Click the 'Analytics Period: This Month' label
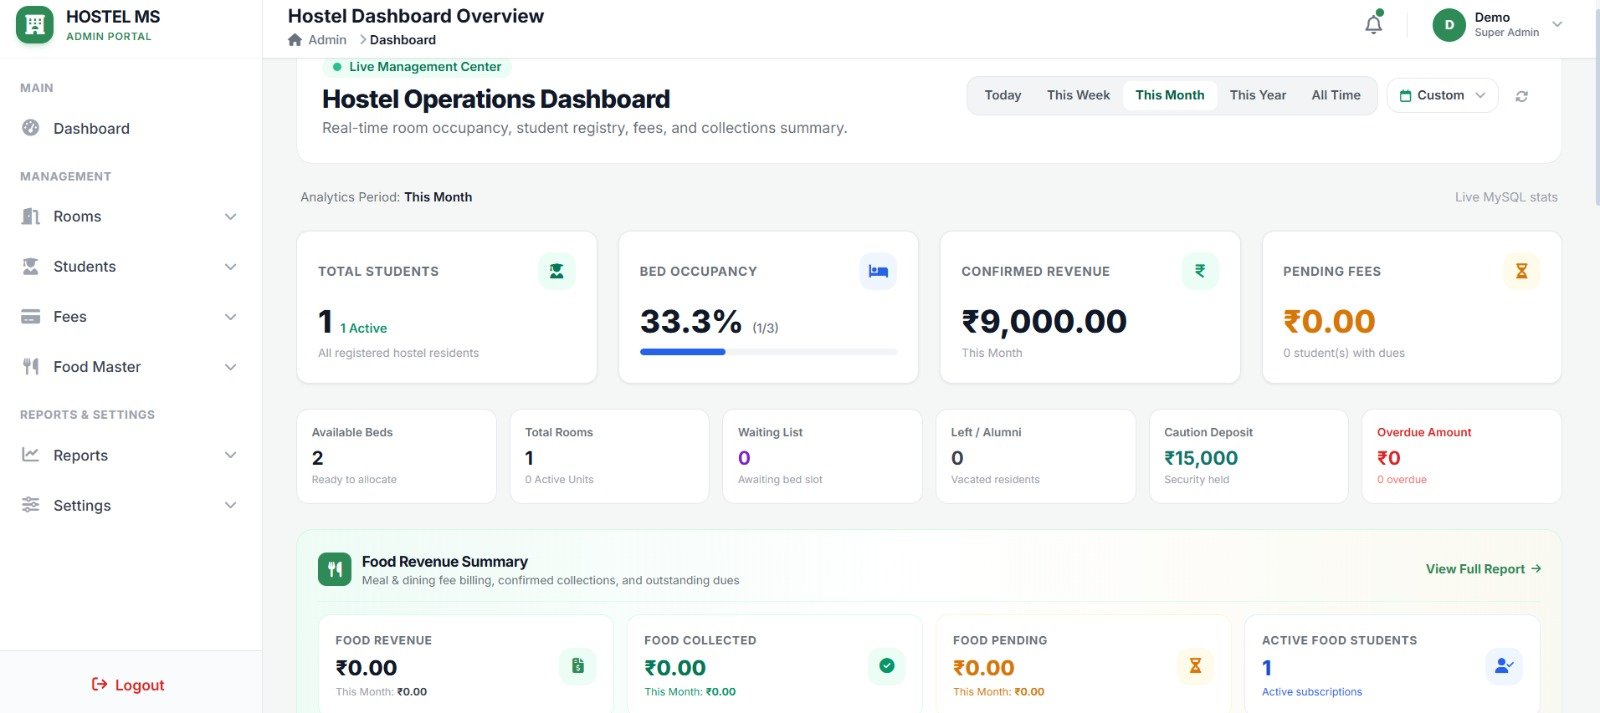This screenshot has width=1600, height=713. [x=386, y=197]
